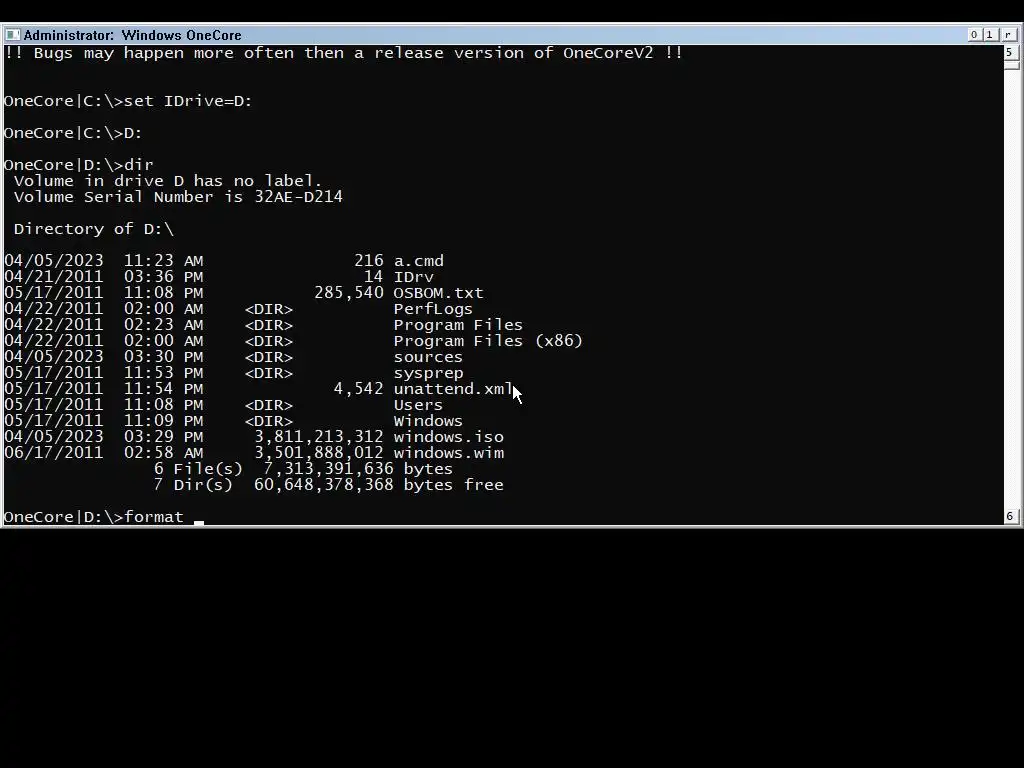This screenshot has height=768, width=1024.
Task: Click the Windows directory name
Action: (428, 421)
